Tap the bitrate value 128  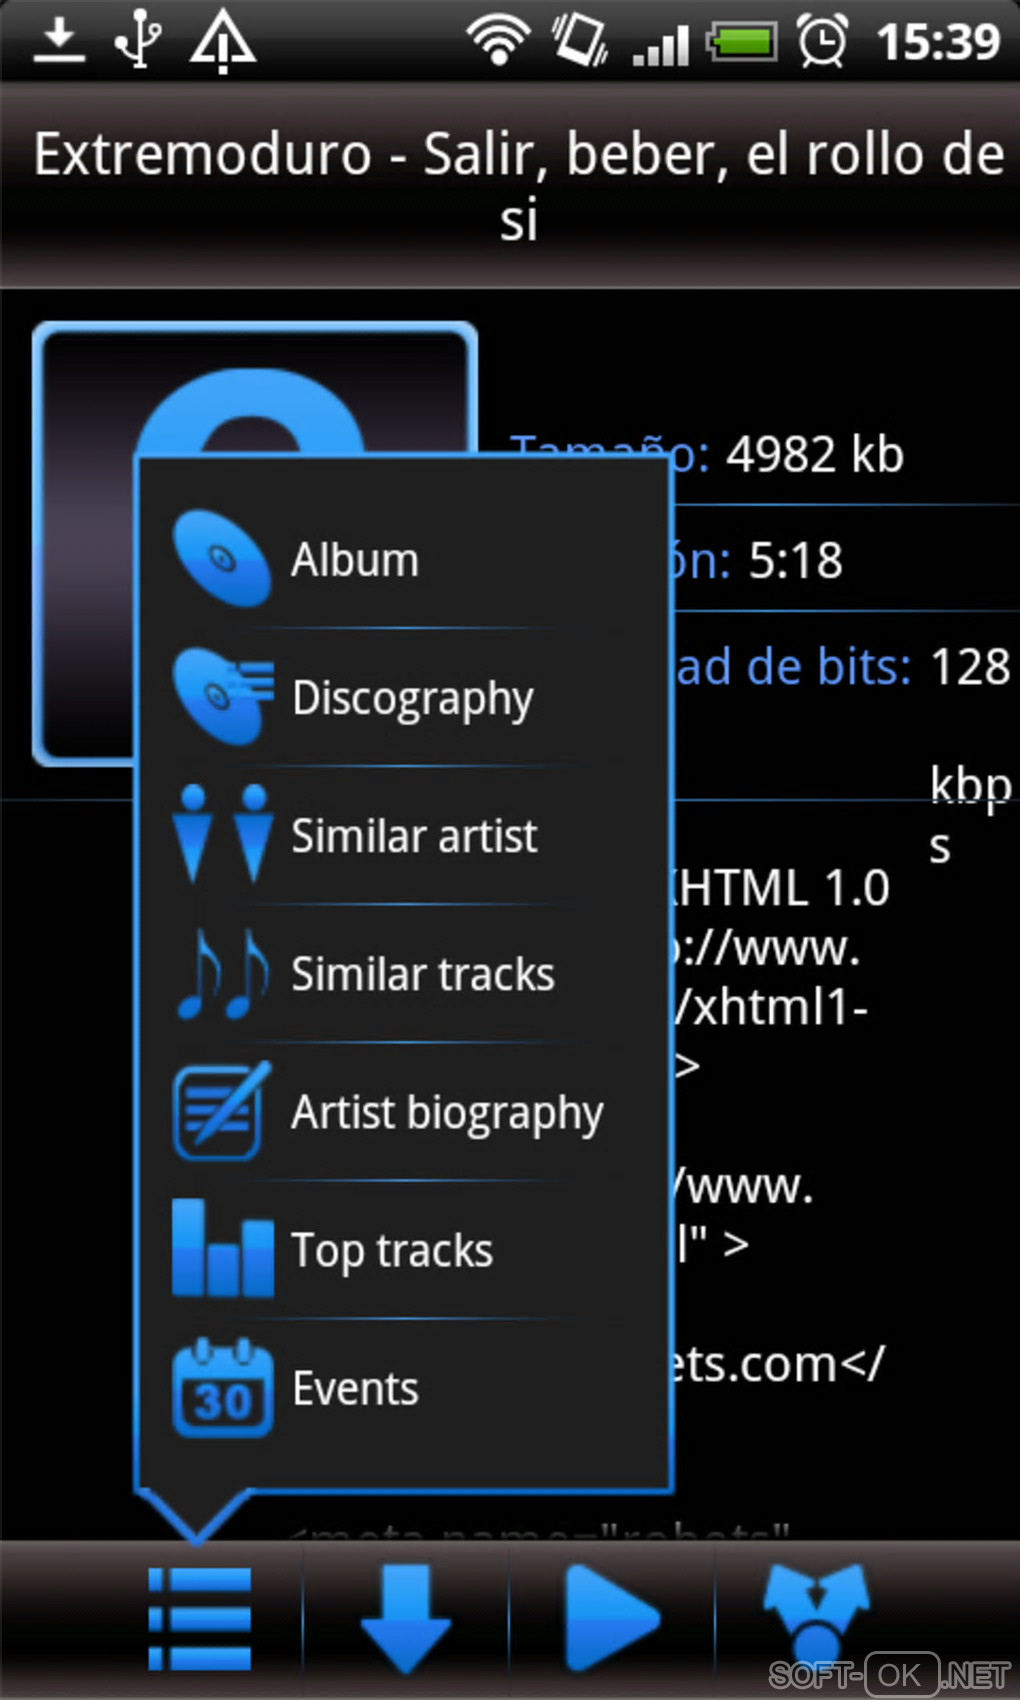point(970,667)
